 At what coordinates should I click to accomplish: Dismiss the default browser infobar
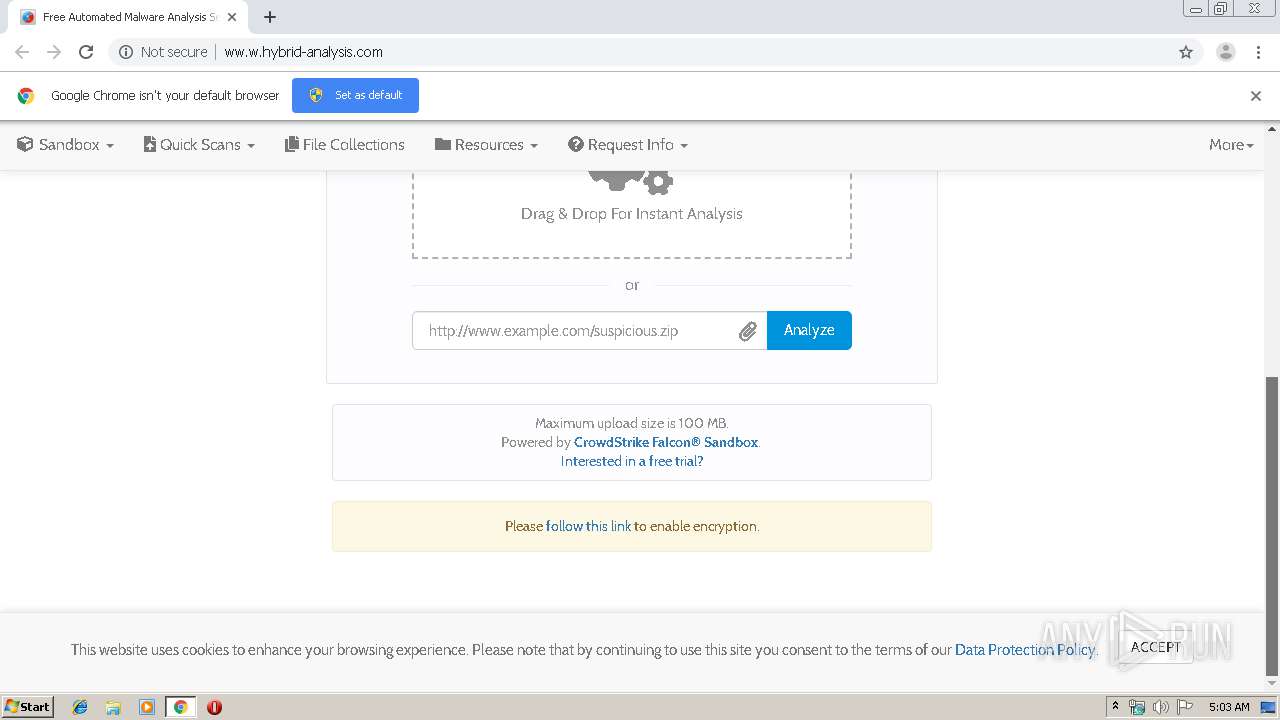click(1256, 96)
